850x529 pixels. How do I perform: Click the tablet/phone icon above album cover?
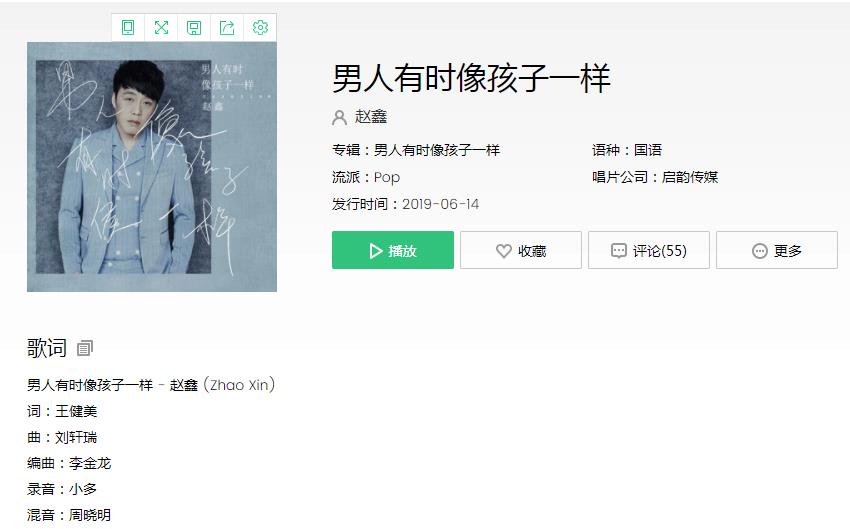click(x=128, y=28)
